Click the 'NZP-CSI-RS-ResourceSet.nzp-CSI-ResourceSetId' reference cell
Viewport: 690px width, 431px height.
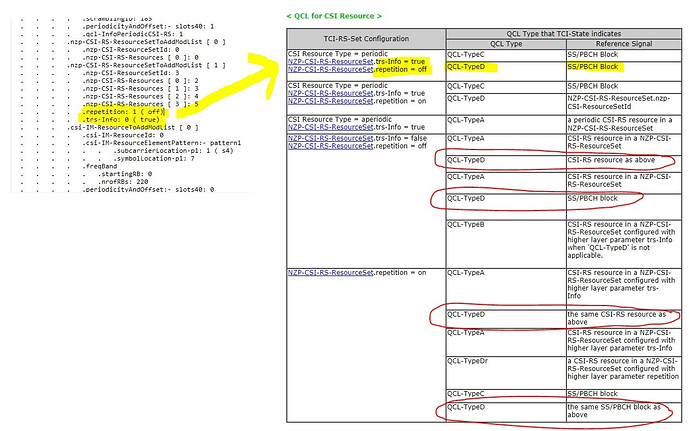tap(624, 103)
